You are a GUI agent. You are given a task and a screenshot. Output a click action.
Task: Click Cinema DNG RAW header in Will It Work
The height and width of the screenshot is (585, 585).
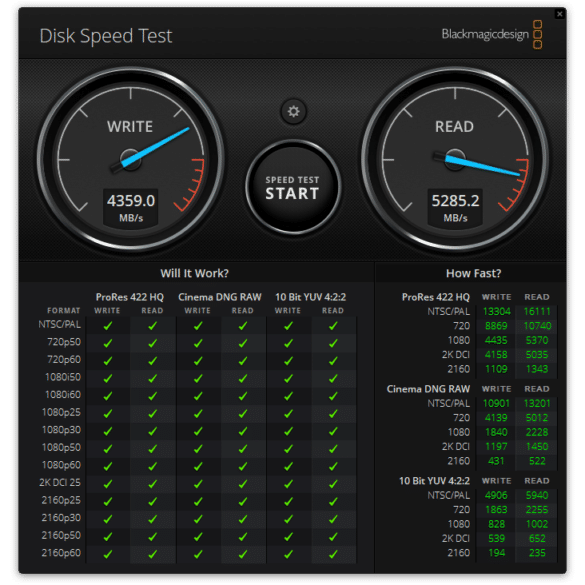tap(220, 297)
